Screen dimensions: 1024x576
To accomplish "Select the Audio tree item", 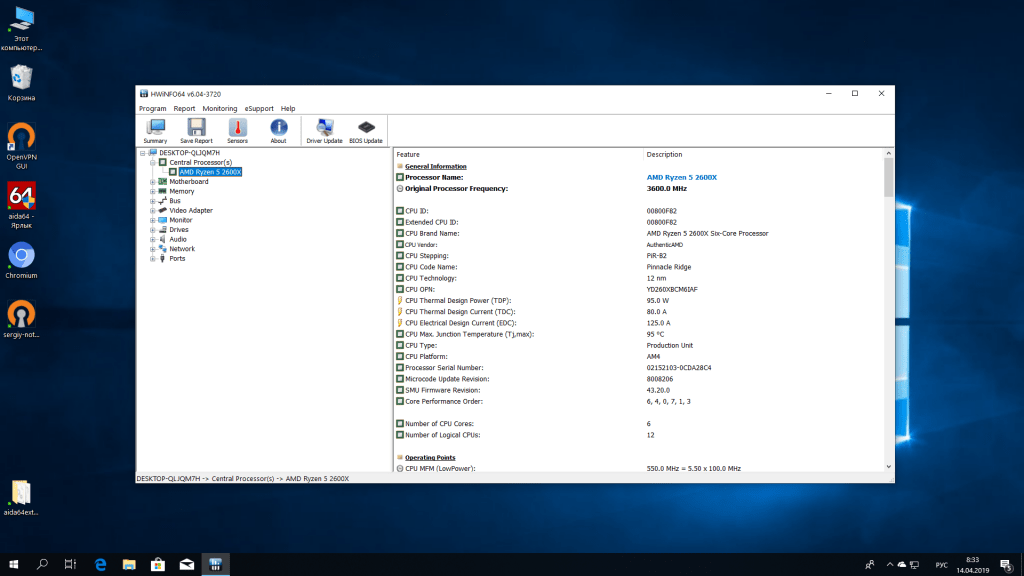I will point(178,239).
